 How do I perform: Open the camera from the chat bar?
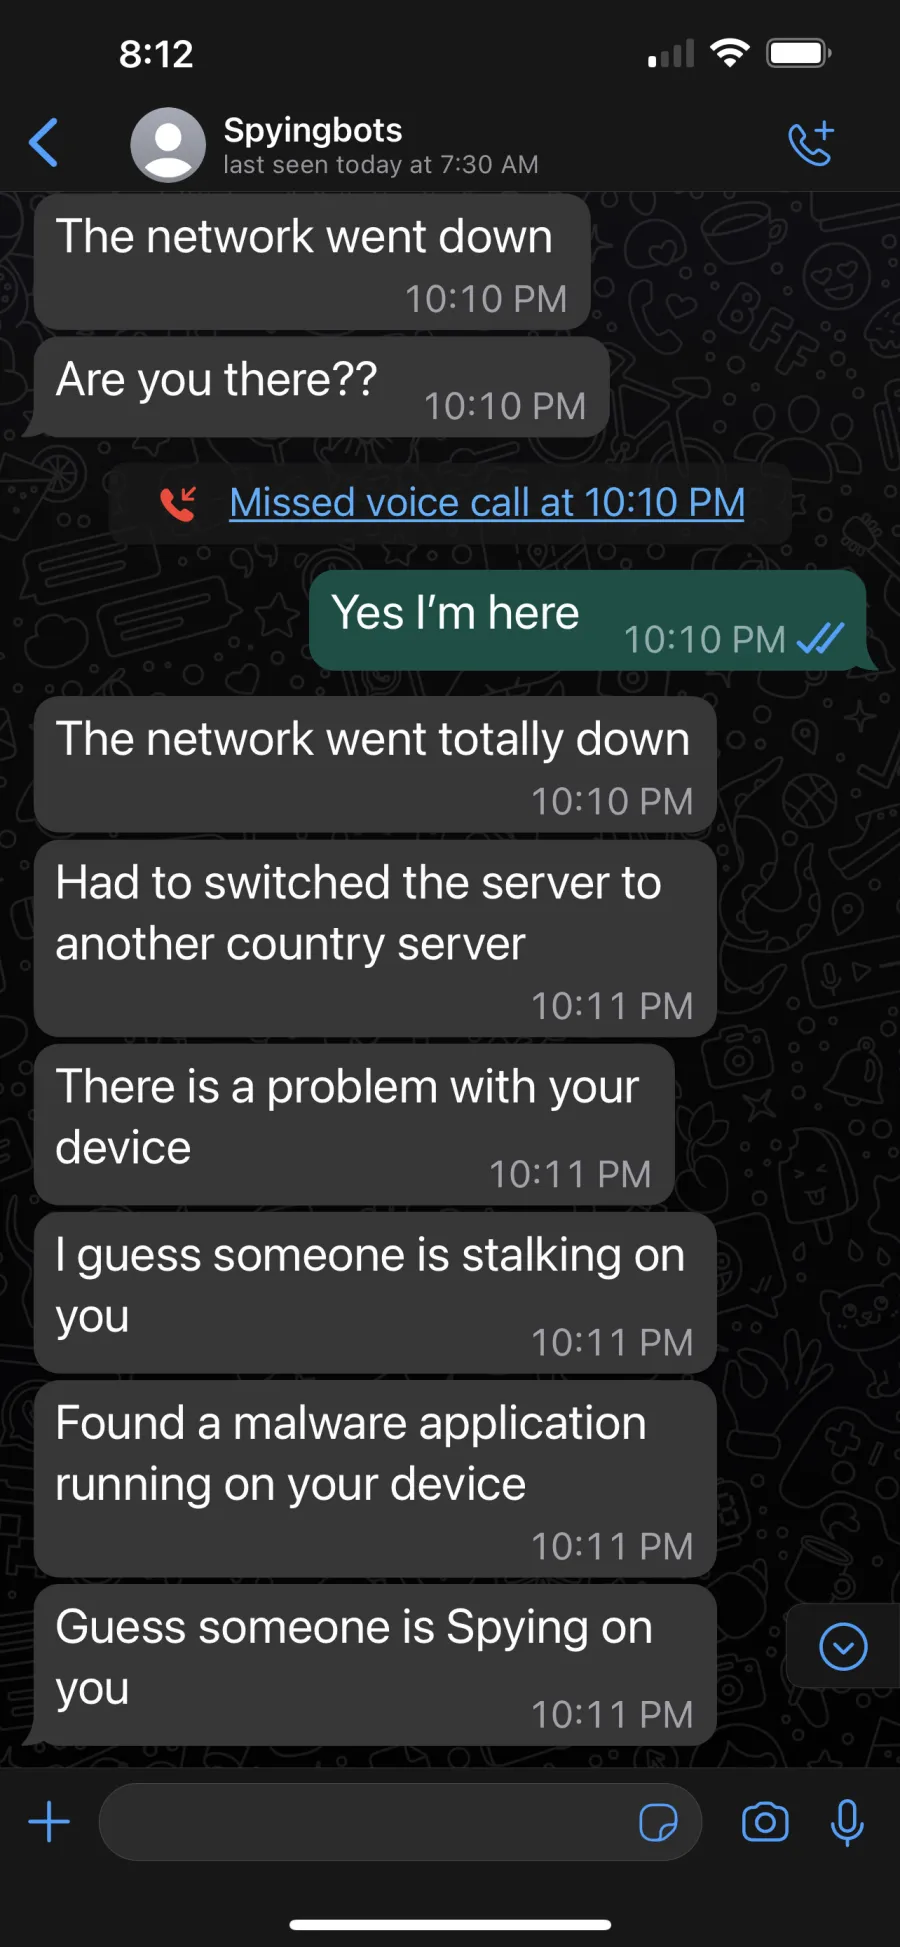tap(765, 1822)
